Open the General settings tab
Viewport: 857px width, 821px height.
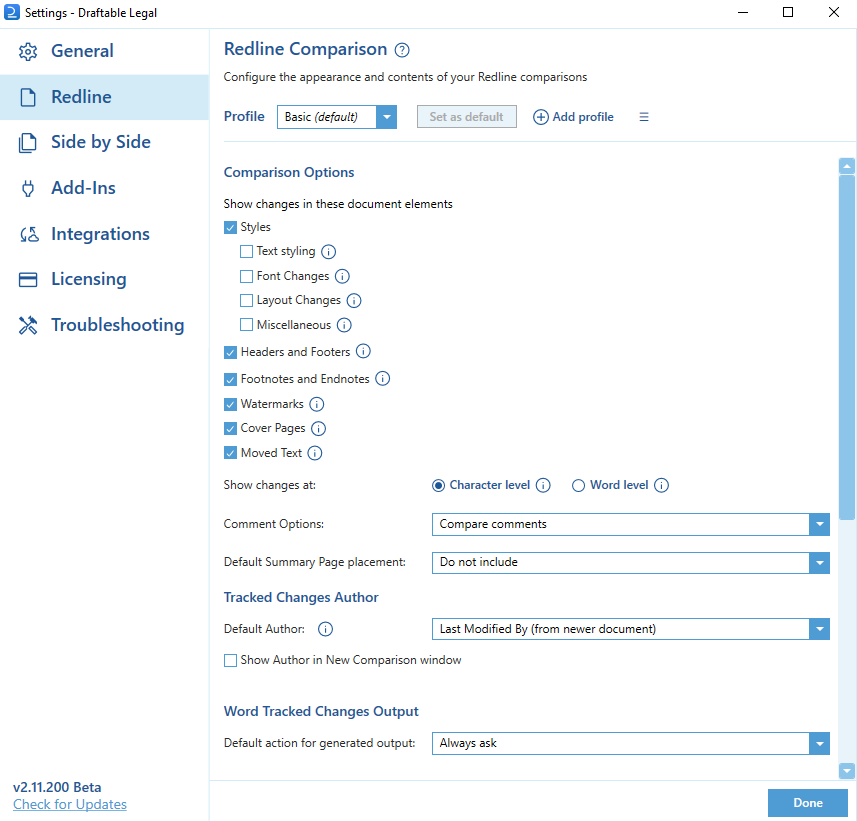pos(104,51)
